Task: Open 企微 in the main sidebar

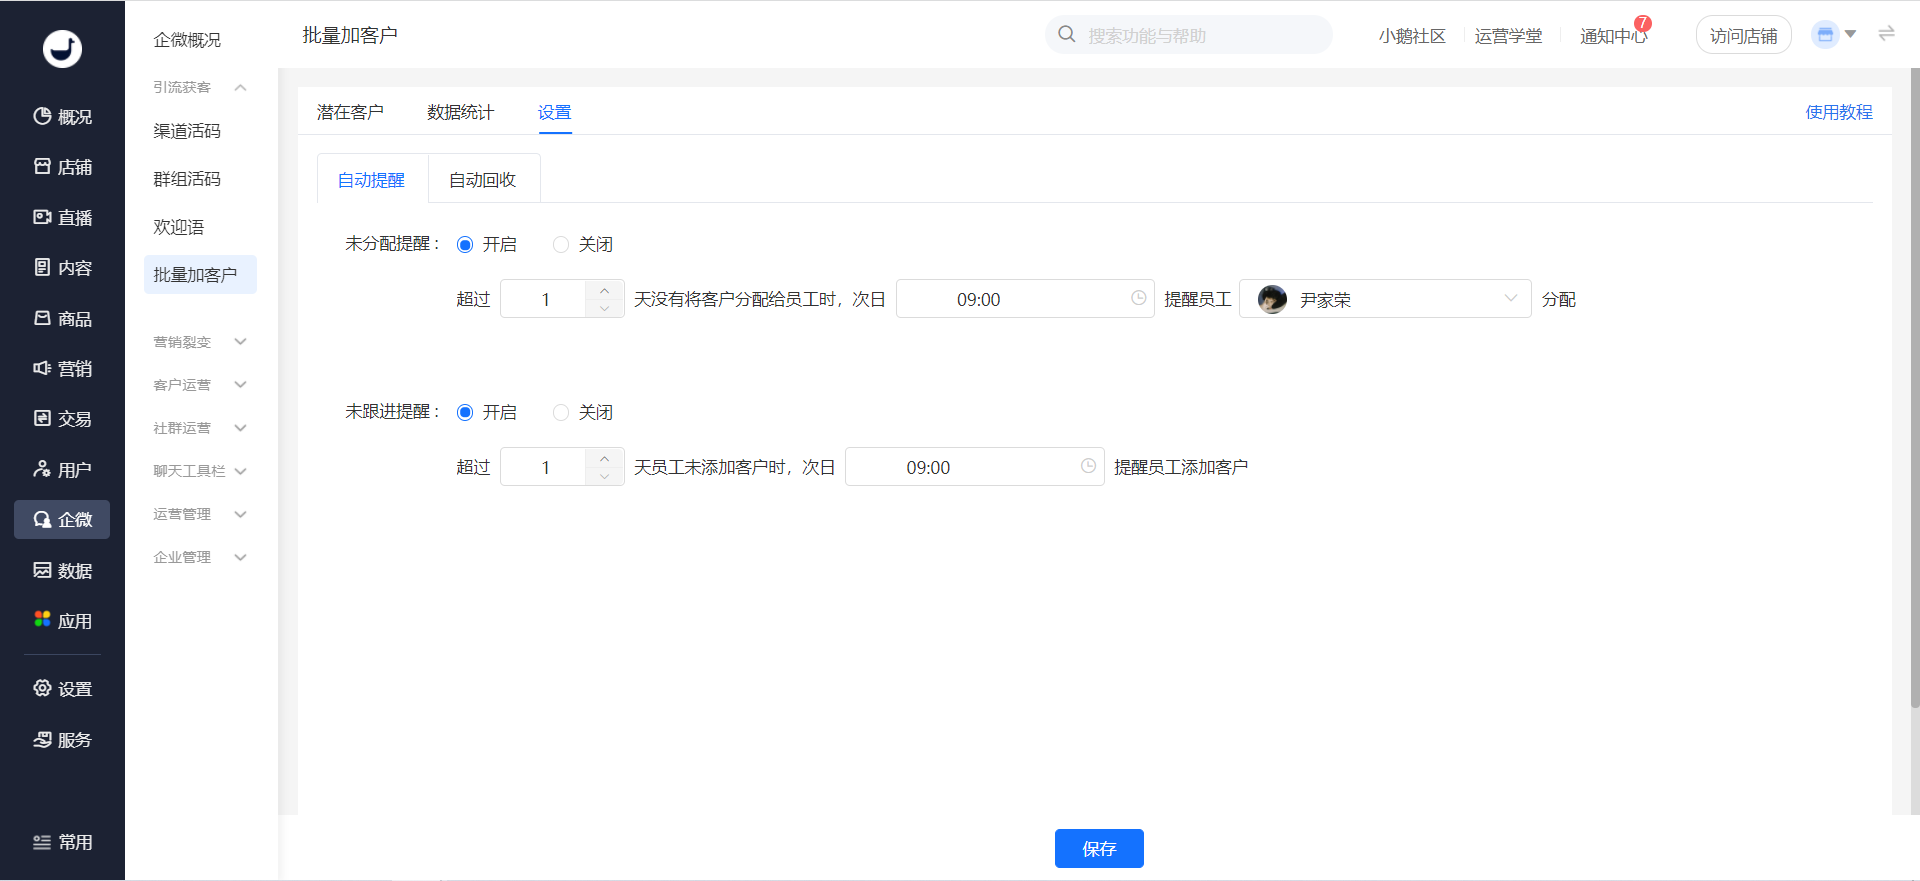Action: coord(62,520)
